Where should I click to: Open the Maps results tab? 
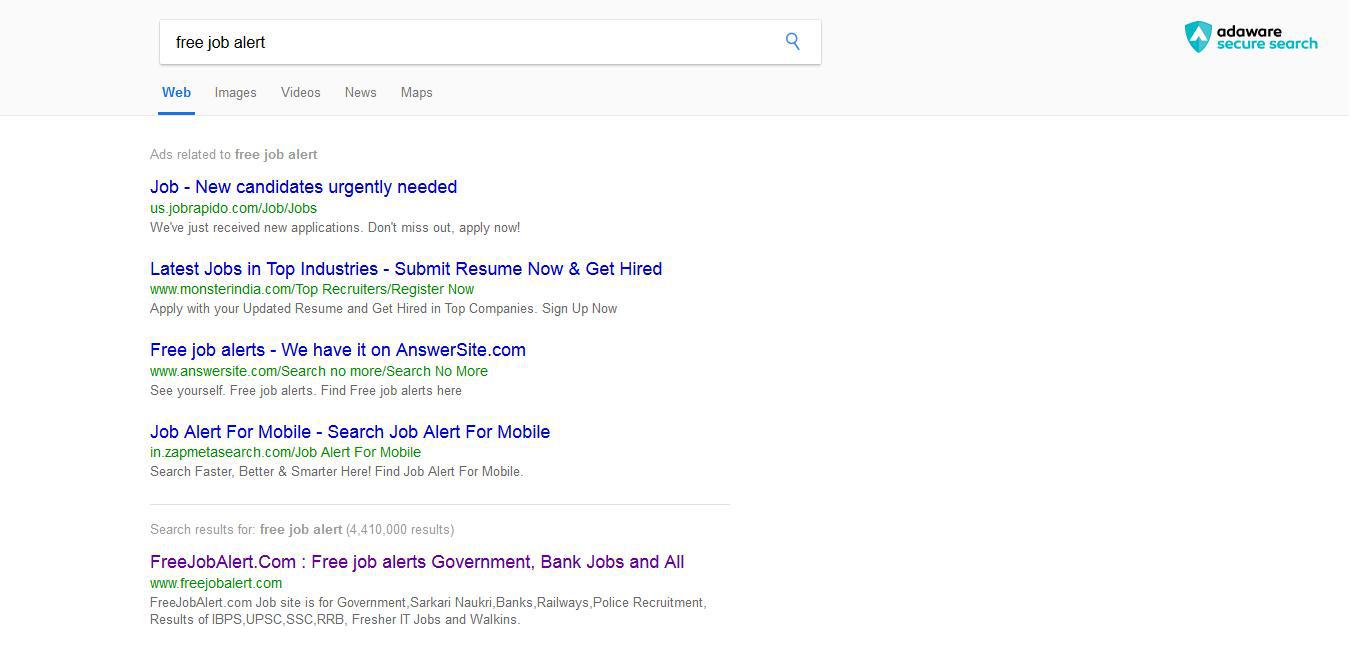(416, 92)
